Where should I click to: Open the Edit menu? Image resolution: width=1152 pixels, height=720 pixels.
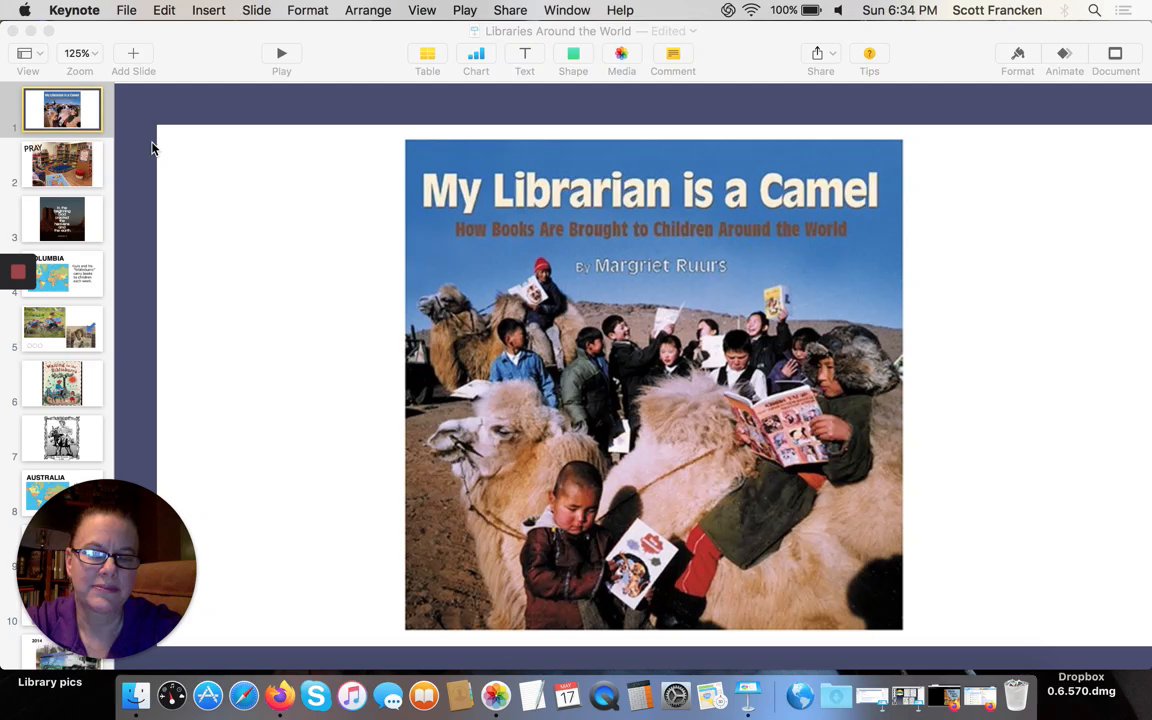tap(164, 10)
